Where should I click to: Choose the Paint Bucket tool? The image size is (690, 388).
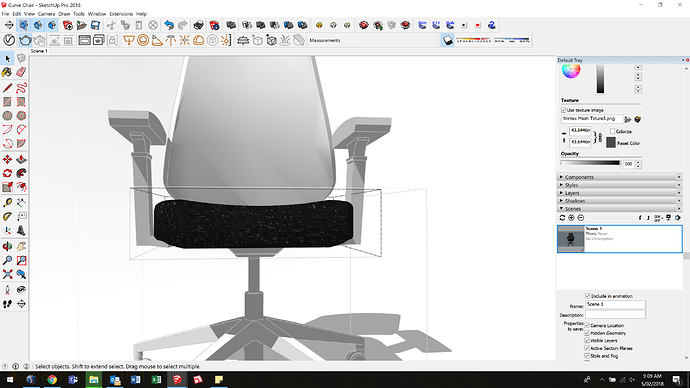[7, 72]
